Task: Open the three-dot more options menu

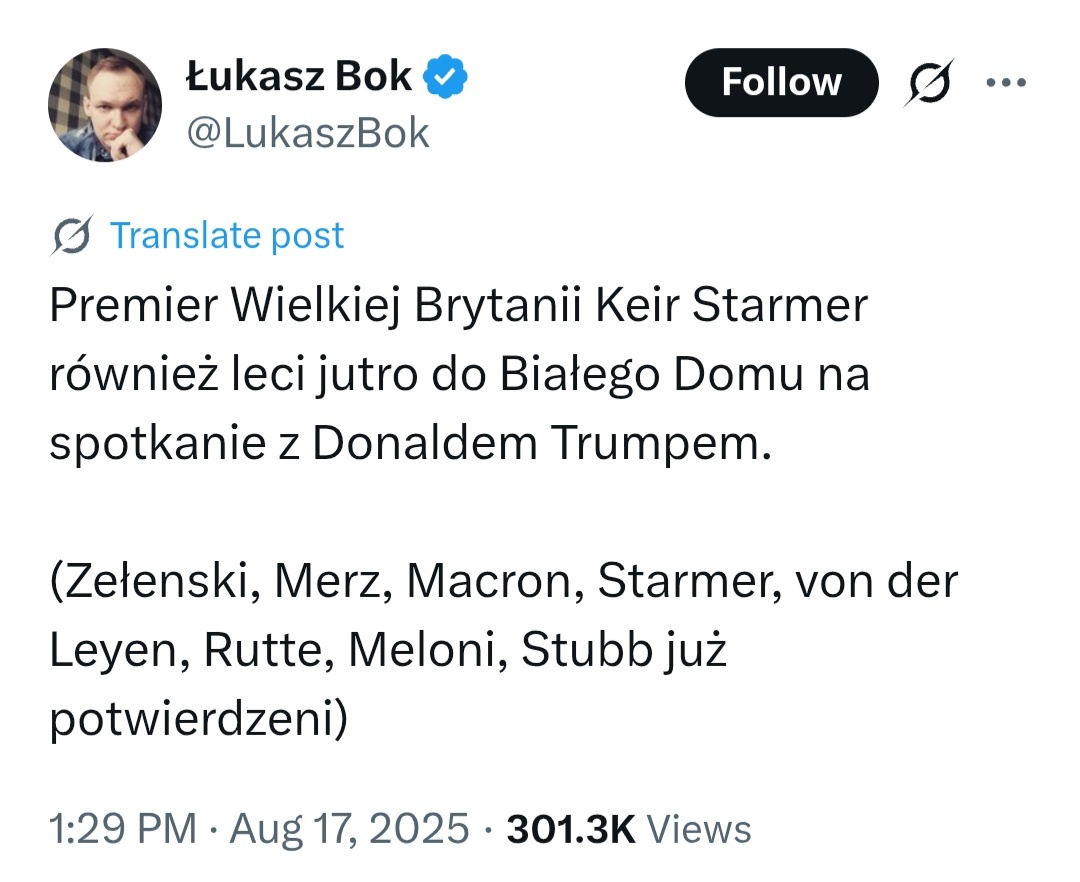Action: [x=1006, y=82]
